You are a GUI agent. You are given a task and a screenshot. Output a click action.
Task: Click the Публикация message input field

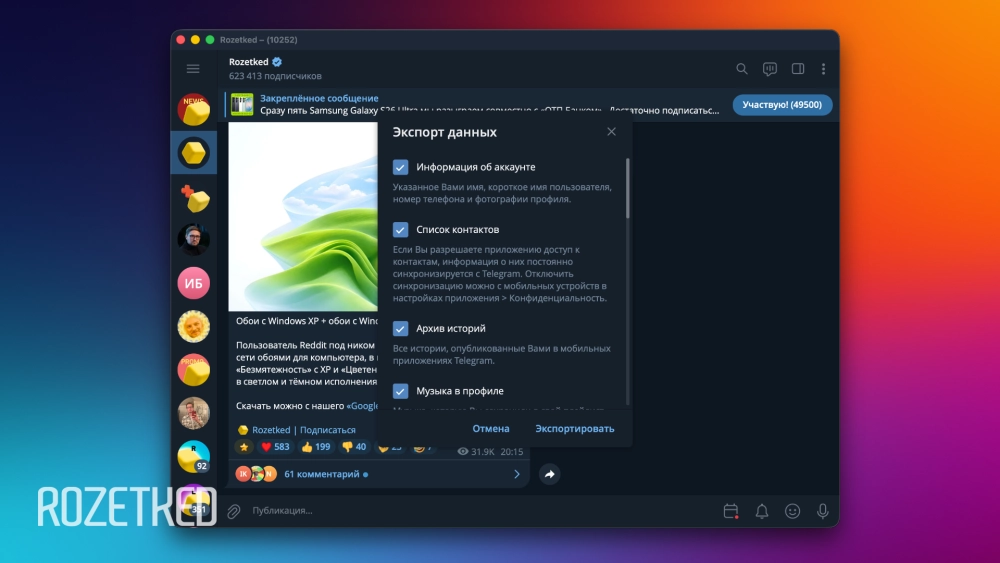480,511
